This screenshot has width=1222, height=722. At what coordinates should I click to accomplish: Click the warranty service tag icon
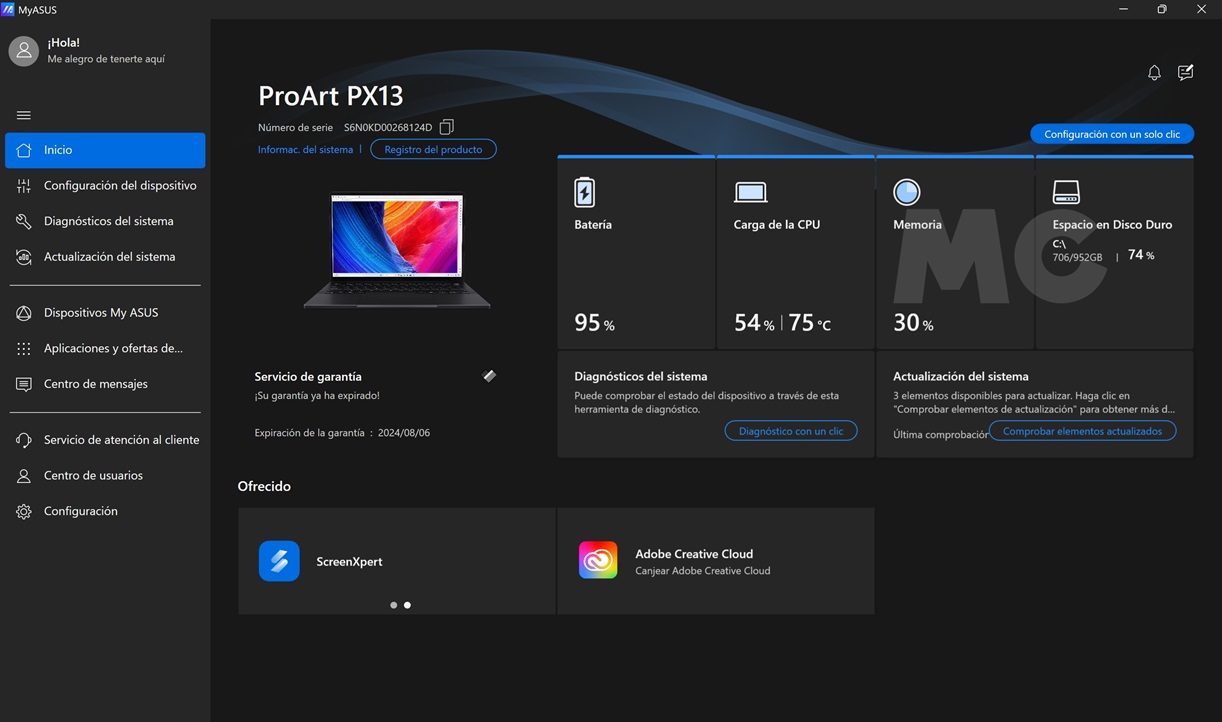click(489, 376)
